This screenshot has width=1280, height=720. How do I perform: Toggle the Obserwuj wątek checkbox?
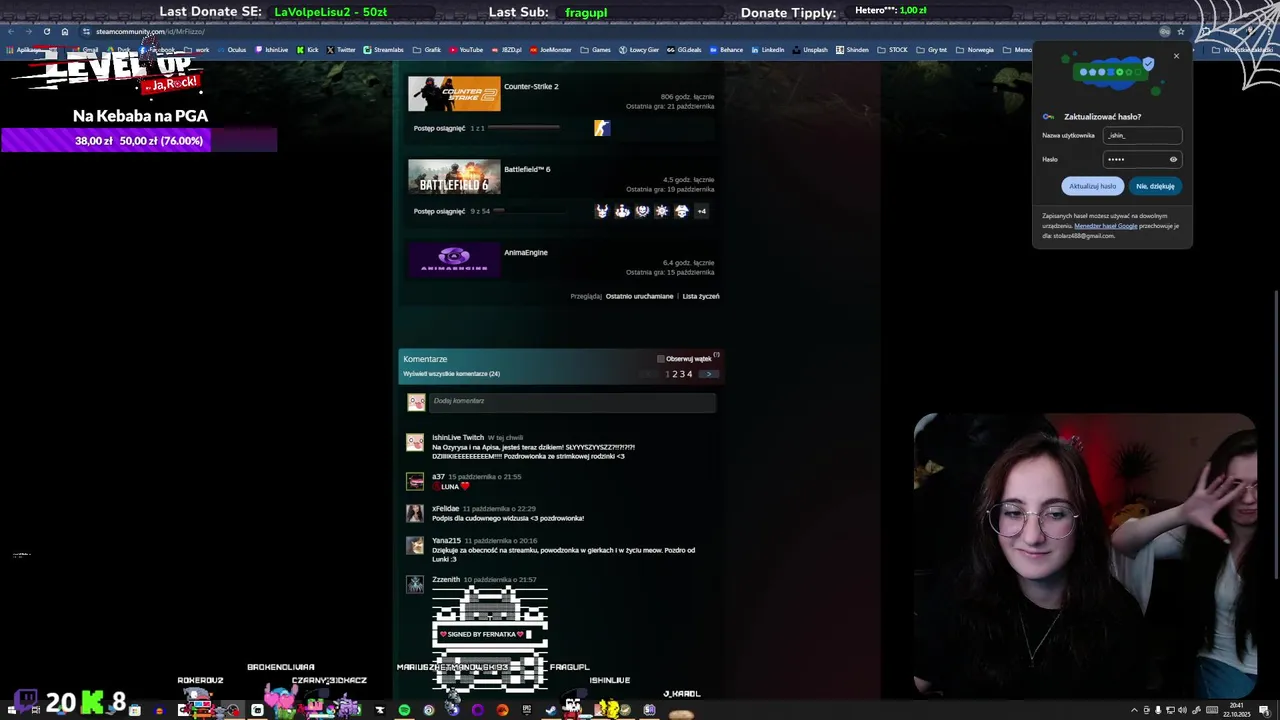(660, 359)
